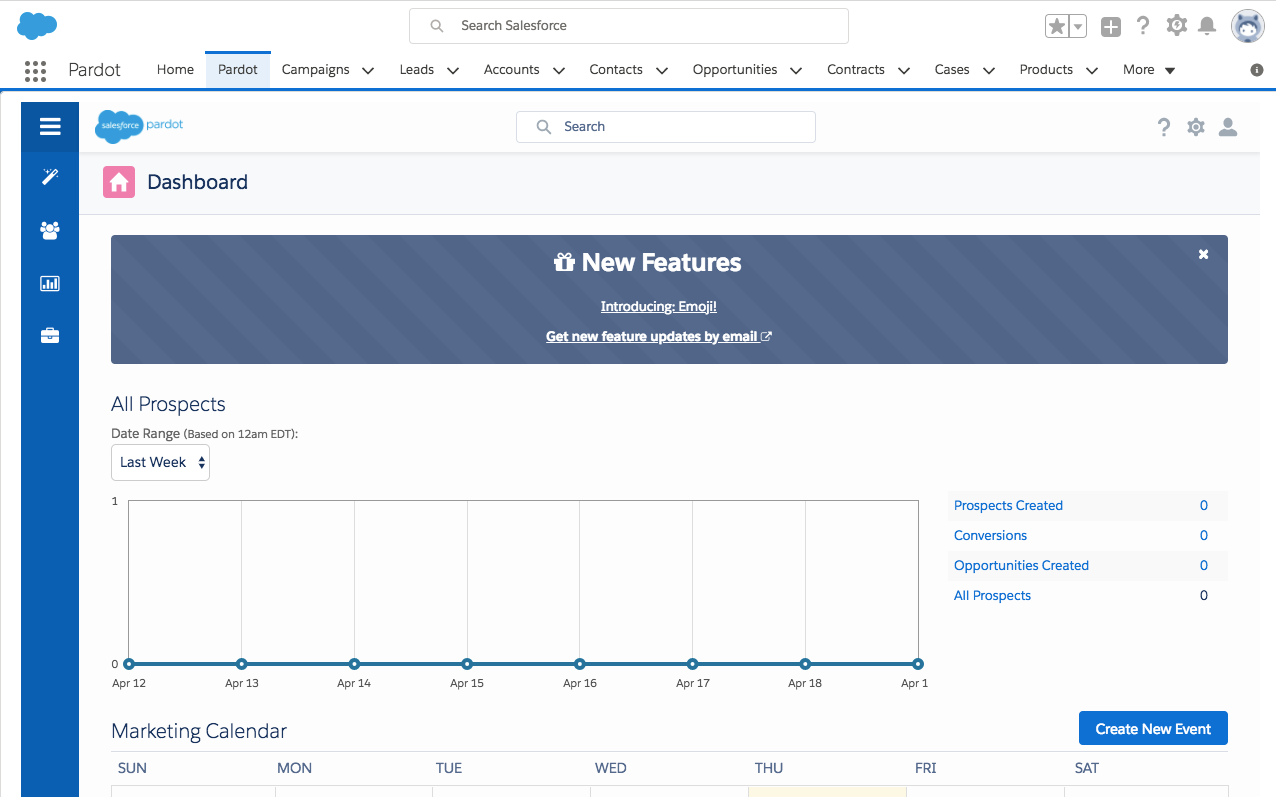
Task: Open the Reports chart sidebar icon
Action: point(50,284)
